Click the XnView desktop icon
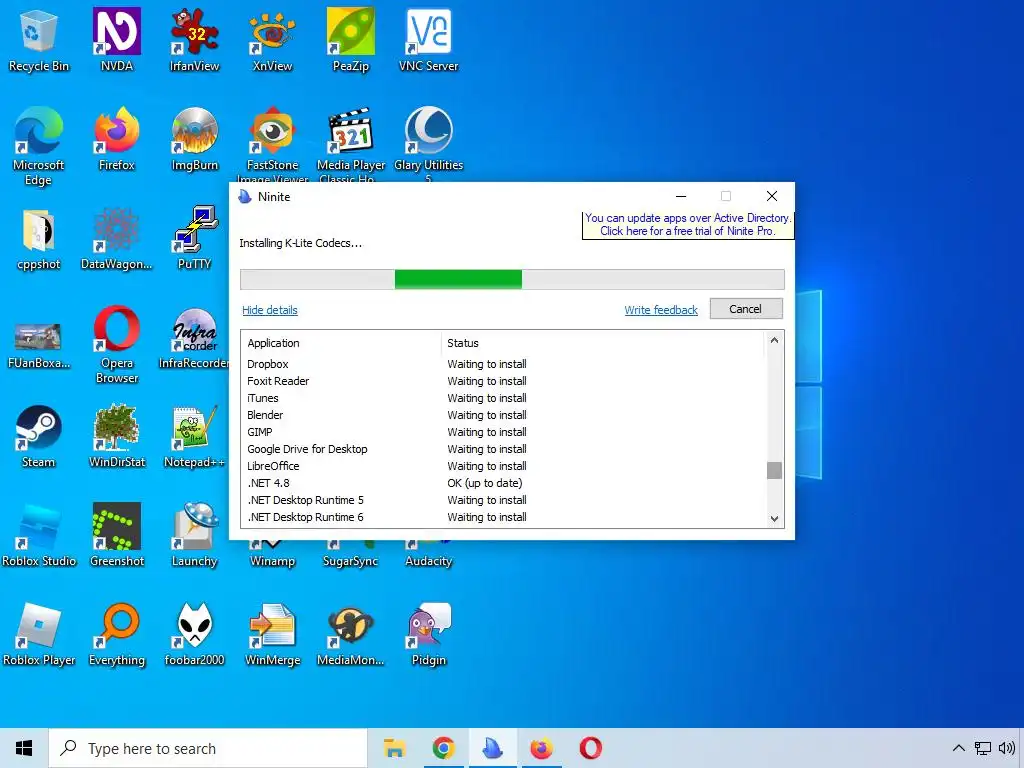The image size is (1024, 768). [x=272, y=39]
